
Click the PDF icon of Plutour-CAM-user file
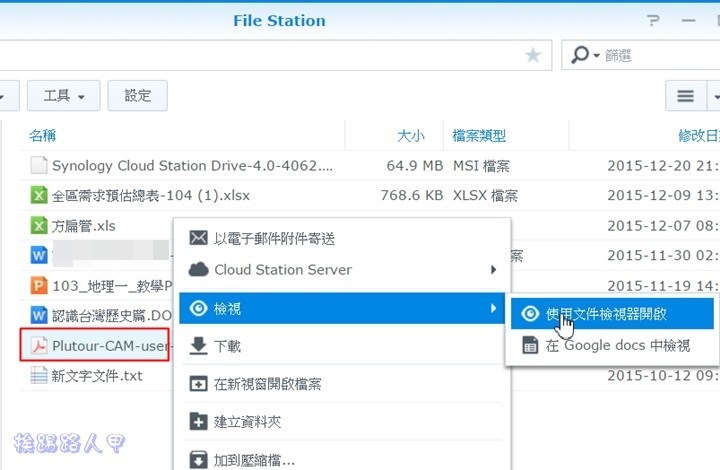tap(39, 346)
